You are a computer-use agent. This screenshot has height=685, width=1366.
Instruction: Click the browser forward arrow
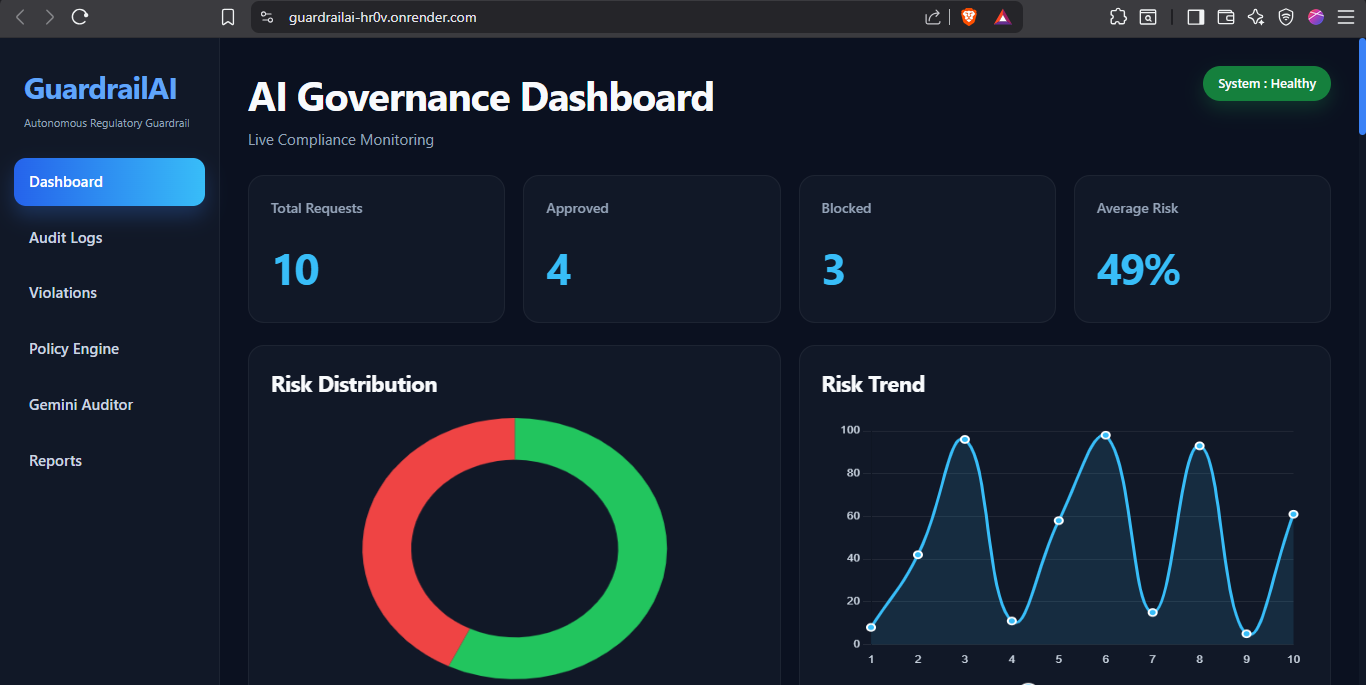click(x=50, y=17)
